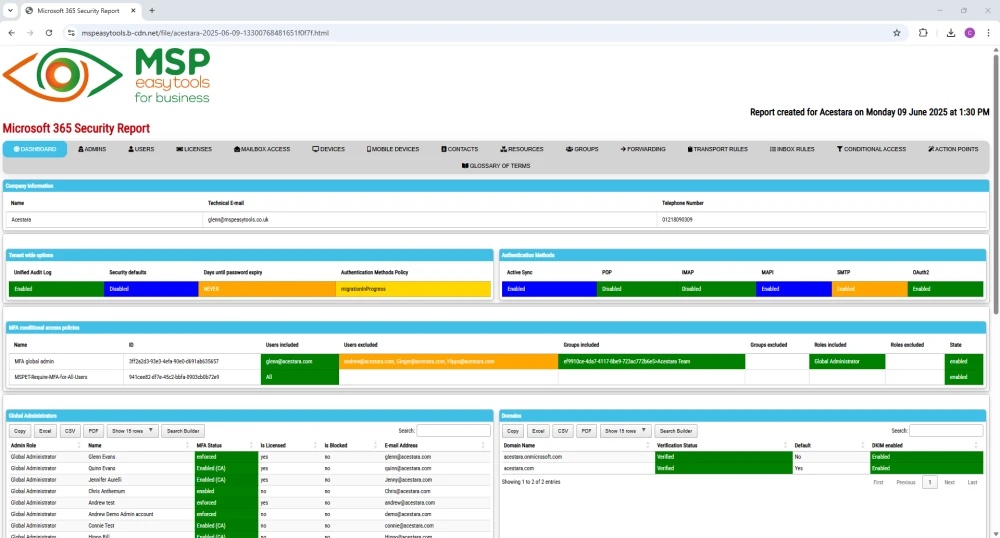Open the Licenses tab
This screenshot has width=1000, height=538.
point(194,149)
